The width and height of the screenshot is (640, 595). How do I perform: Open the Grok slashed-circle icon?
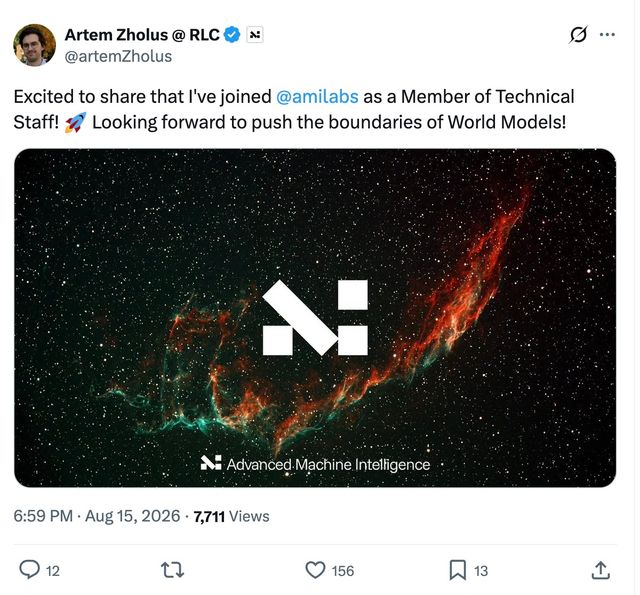(x=578, y=34)
